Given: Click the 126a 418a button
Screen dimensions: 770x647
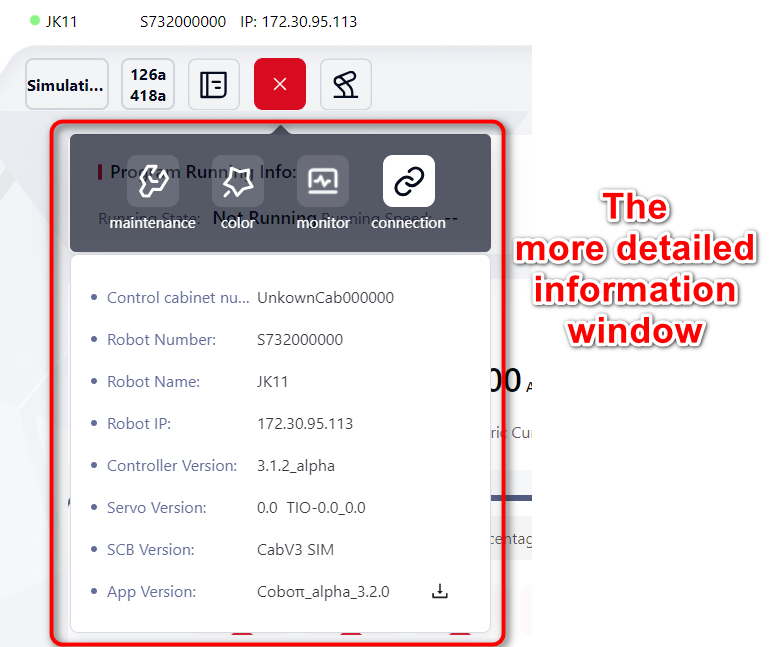Looking at the screenshot, I should coord(148,85).
